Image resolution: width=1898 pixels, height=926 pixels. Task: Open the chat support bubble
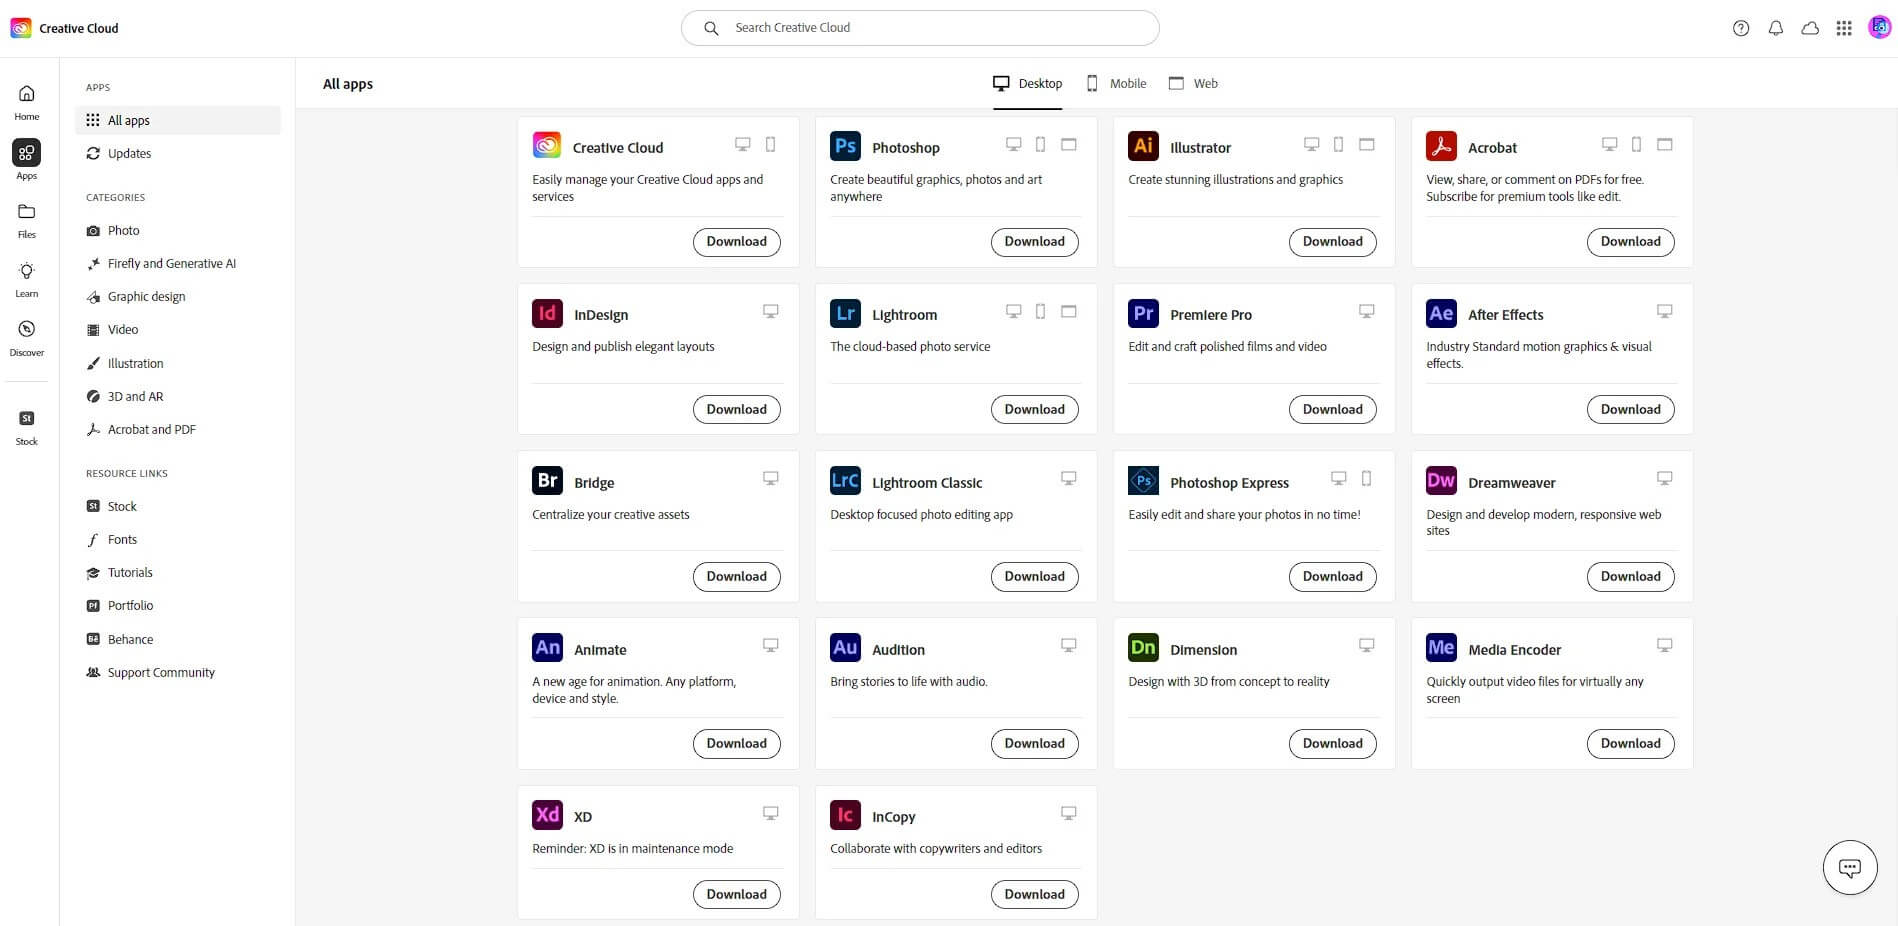(1850, 867)
